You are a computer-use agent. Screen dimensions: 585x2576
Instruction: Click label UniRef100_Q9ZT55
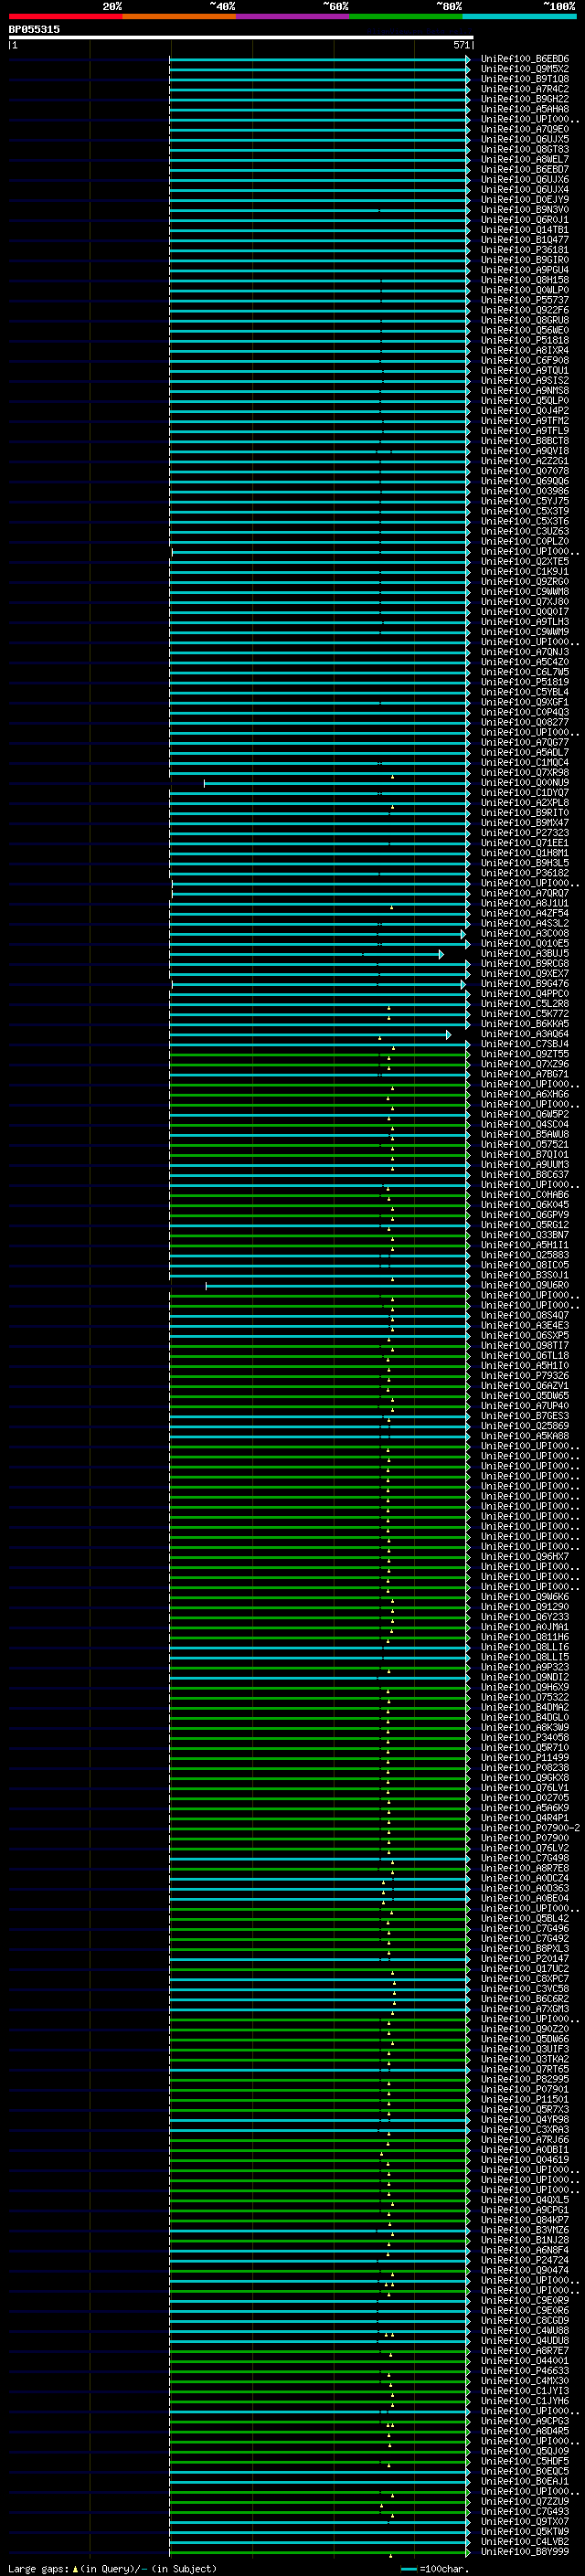(525, 1054)
